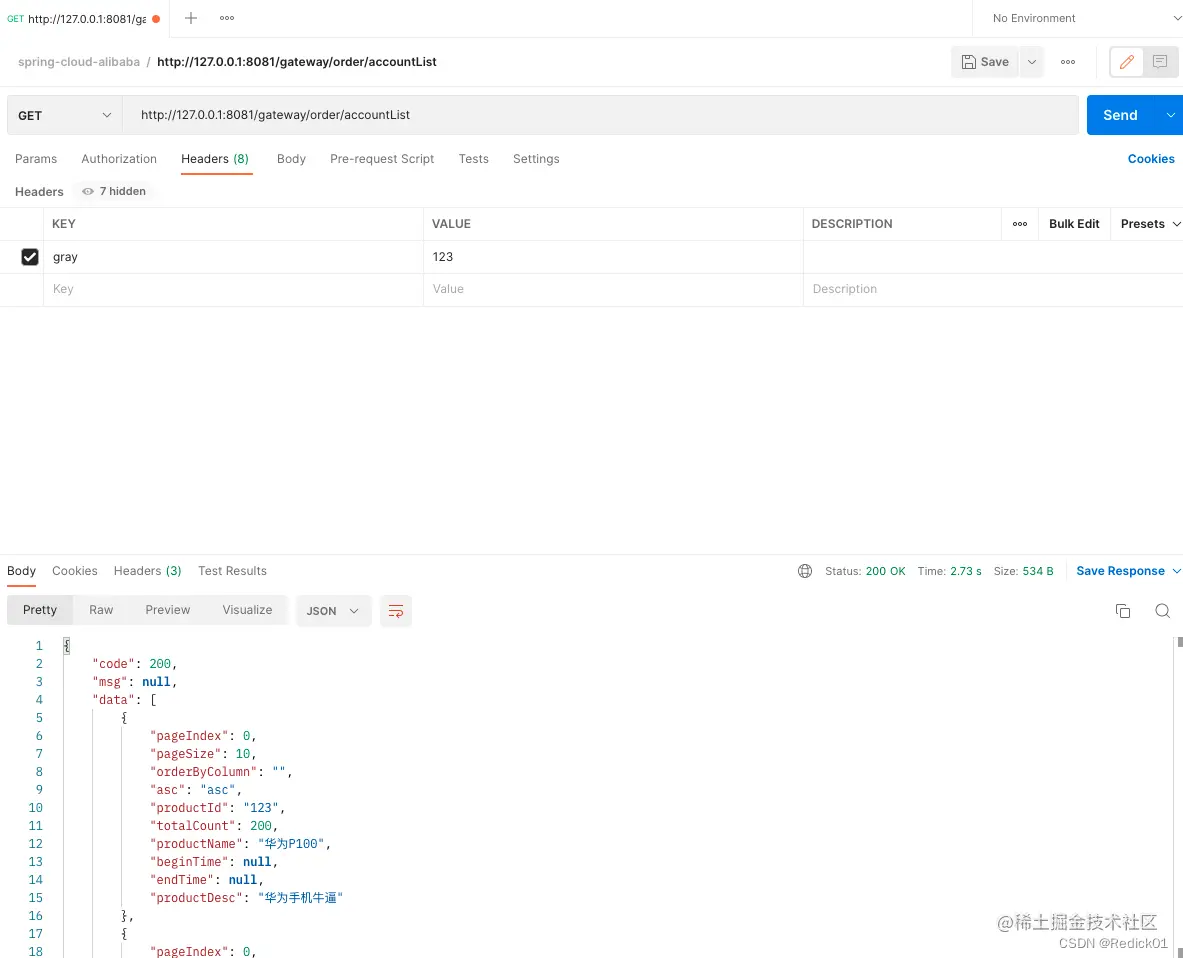Search the response with magnifier icon
The width and height of the screenshot is (1183, 958).
(1163, 611)
